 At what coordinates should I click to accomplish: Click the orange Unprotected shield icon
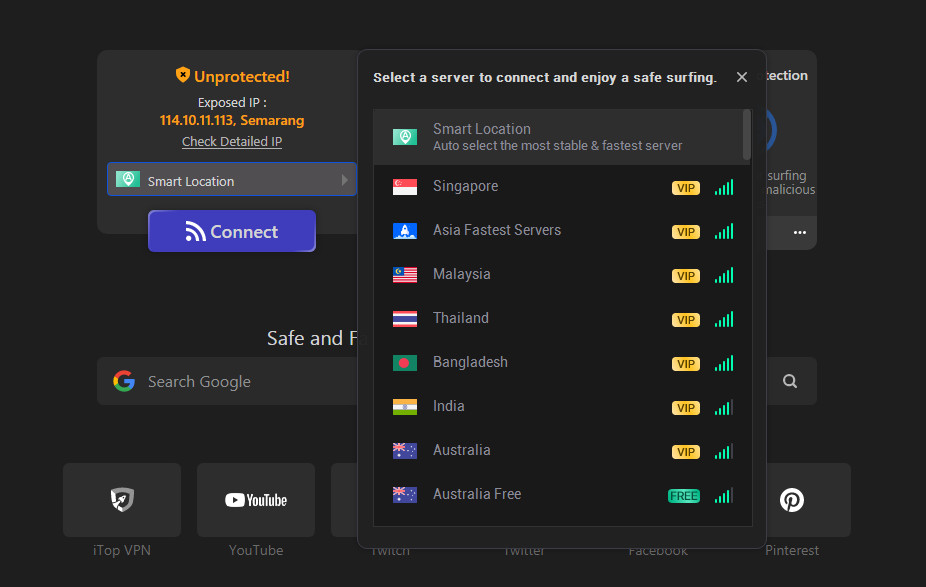(x=182, y=75)
